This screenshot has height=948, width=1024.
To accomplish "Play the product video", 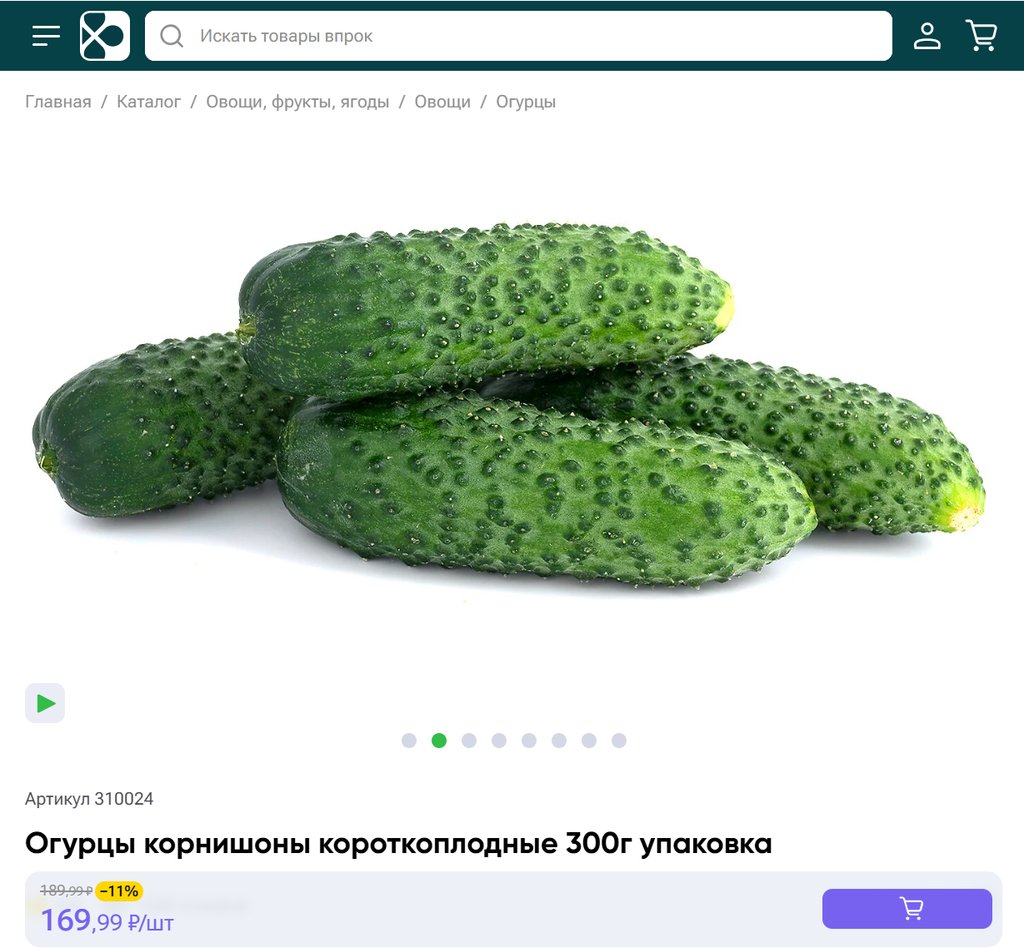I will 45,703.
